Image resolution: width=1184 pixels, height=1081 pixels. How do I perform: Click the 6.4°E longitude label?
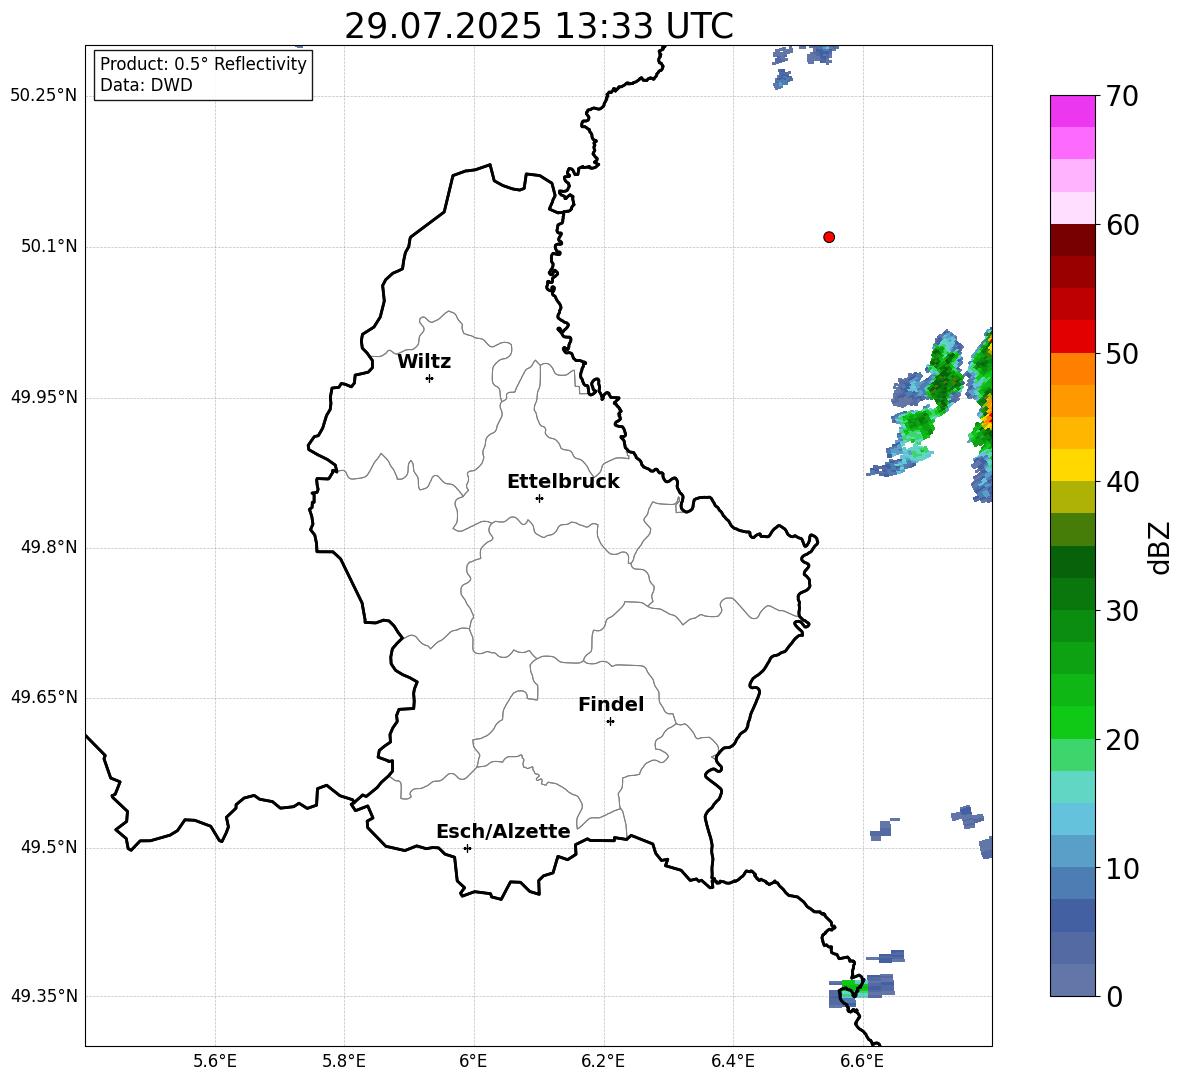(732, 1061)
